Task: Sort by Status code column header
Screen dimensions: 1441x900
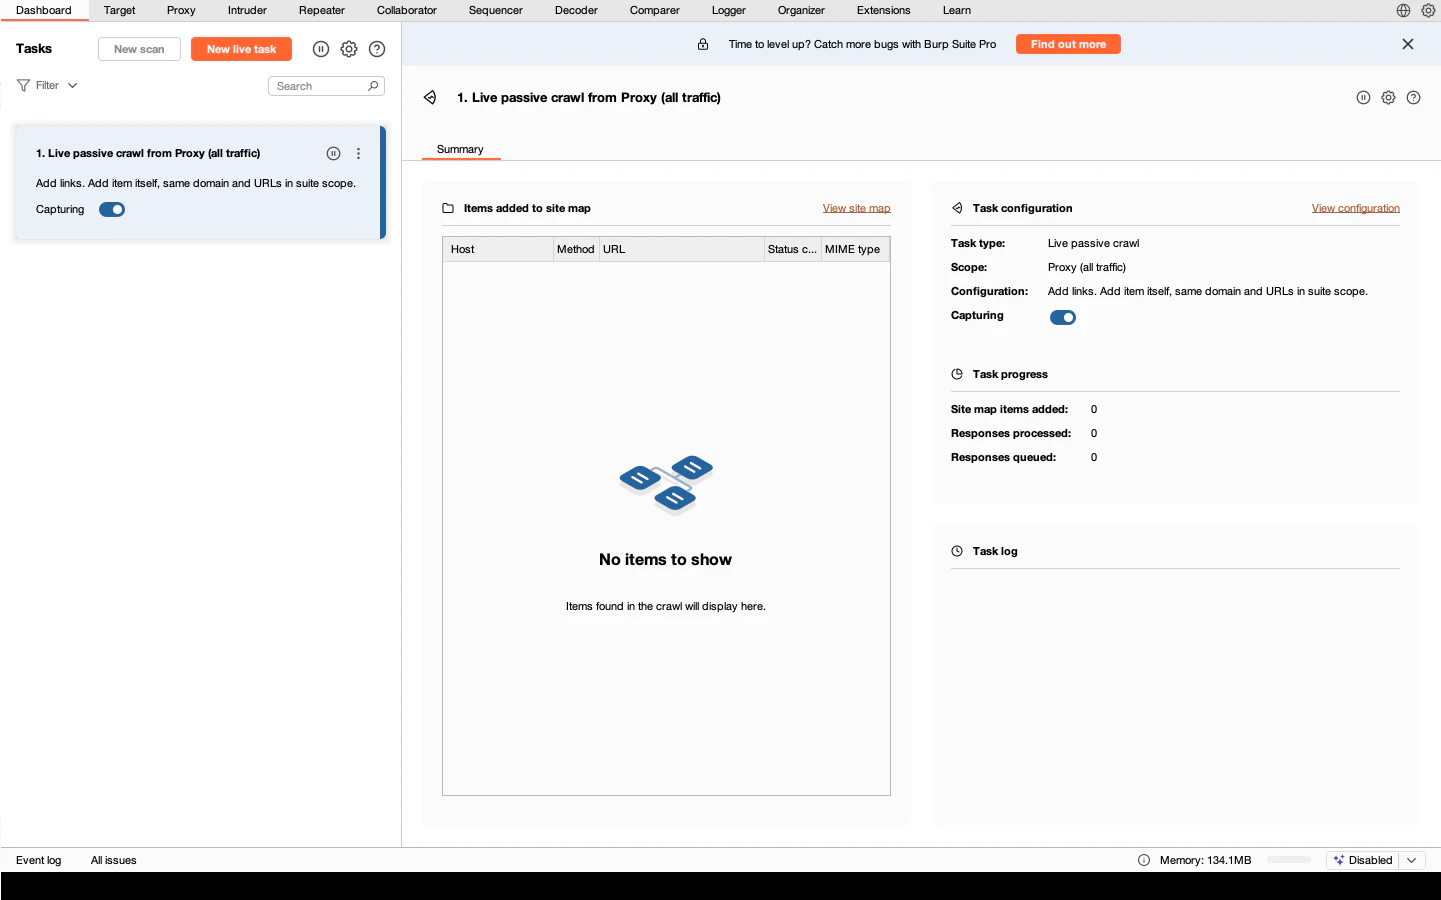Action: (792, 249)
